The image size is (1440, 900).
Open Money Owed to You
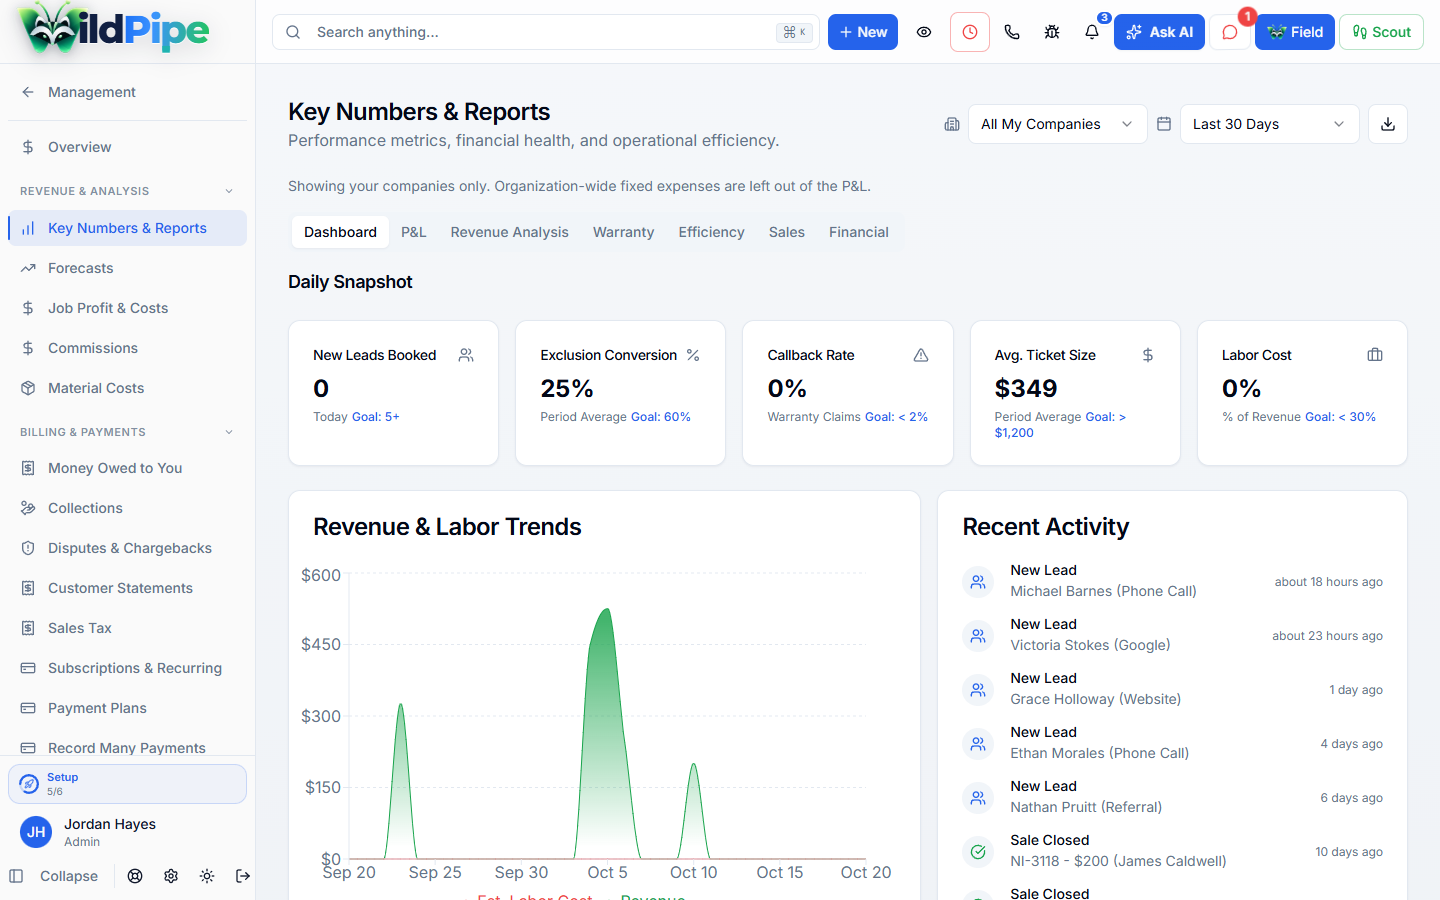pos(127,468)
